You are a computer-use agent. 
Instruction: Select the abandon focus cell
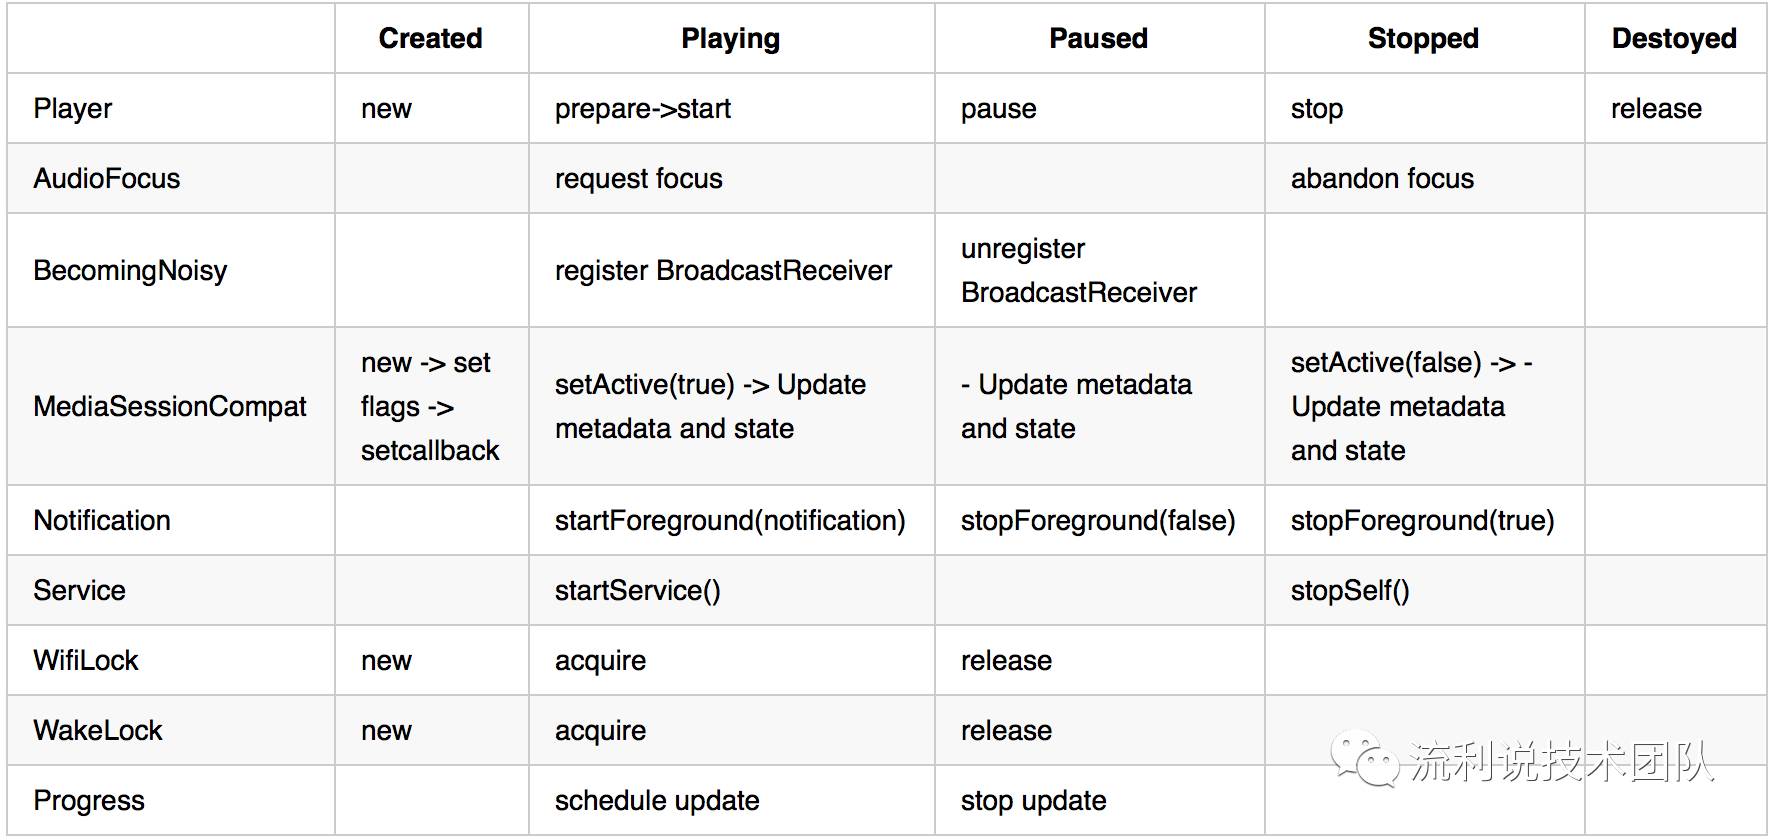click(x=1382, y=178)
